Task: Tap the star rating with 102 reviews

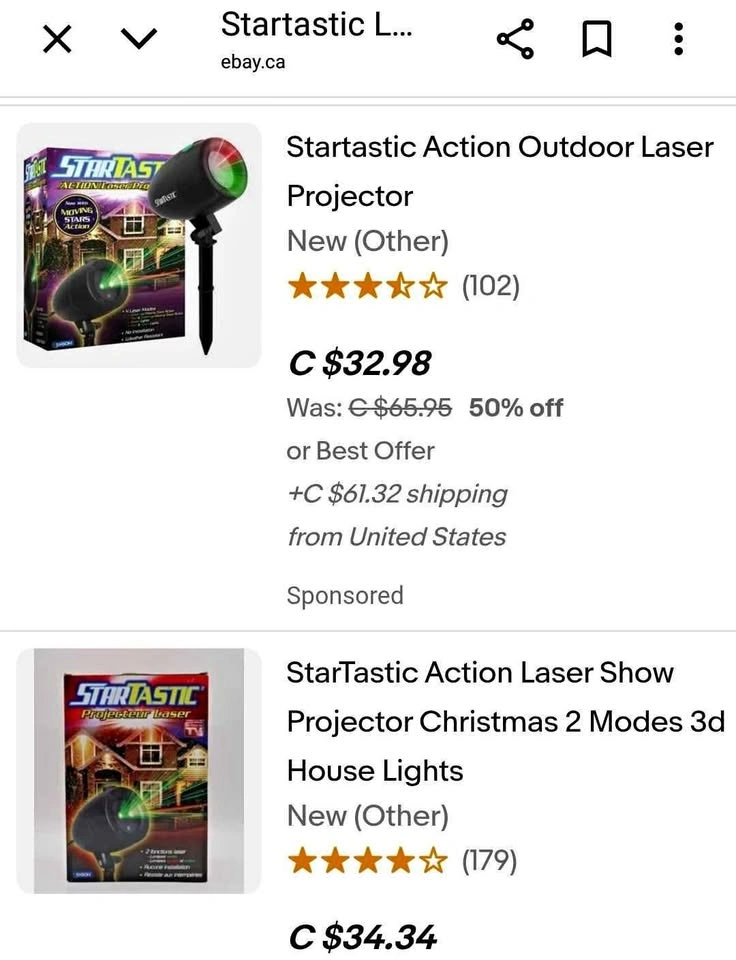Action: point(368,287)
